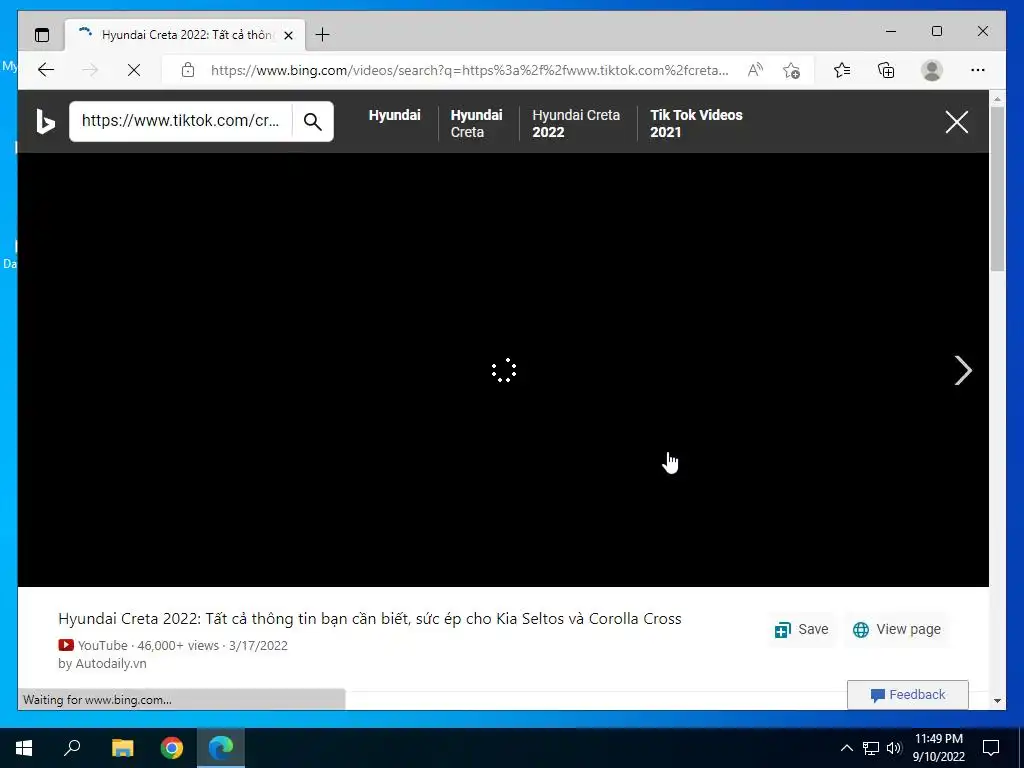Close the Hyundai Creta 2022 browser tab
The image size is (1024, 768).
288,35
